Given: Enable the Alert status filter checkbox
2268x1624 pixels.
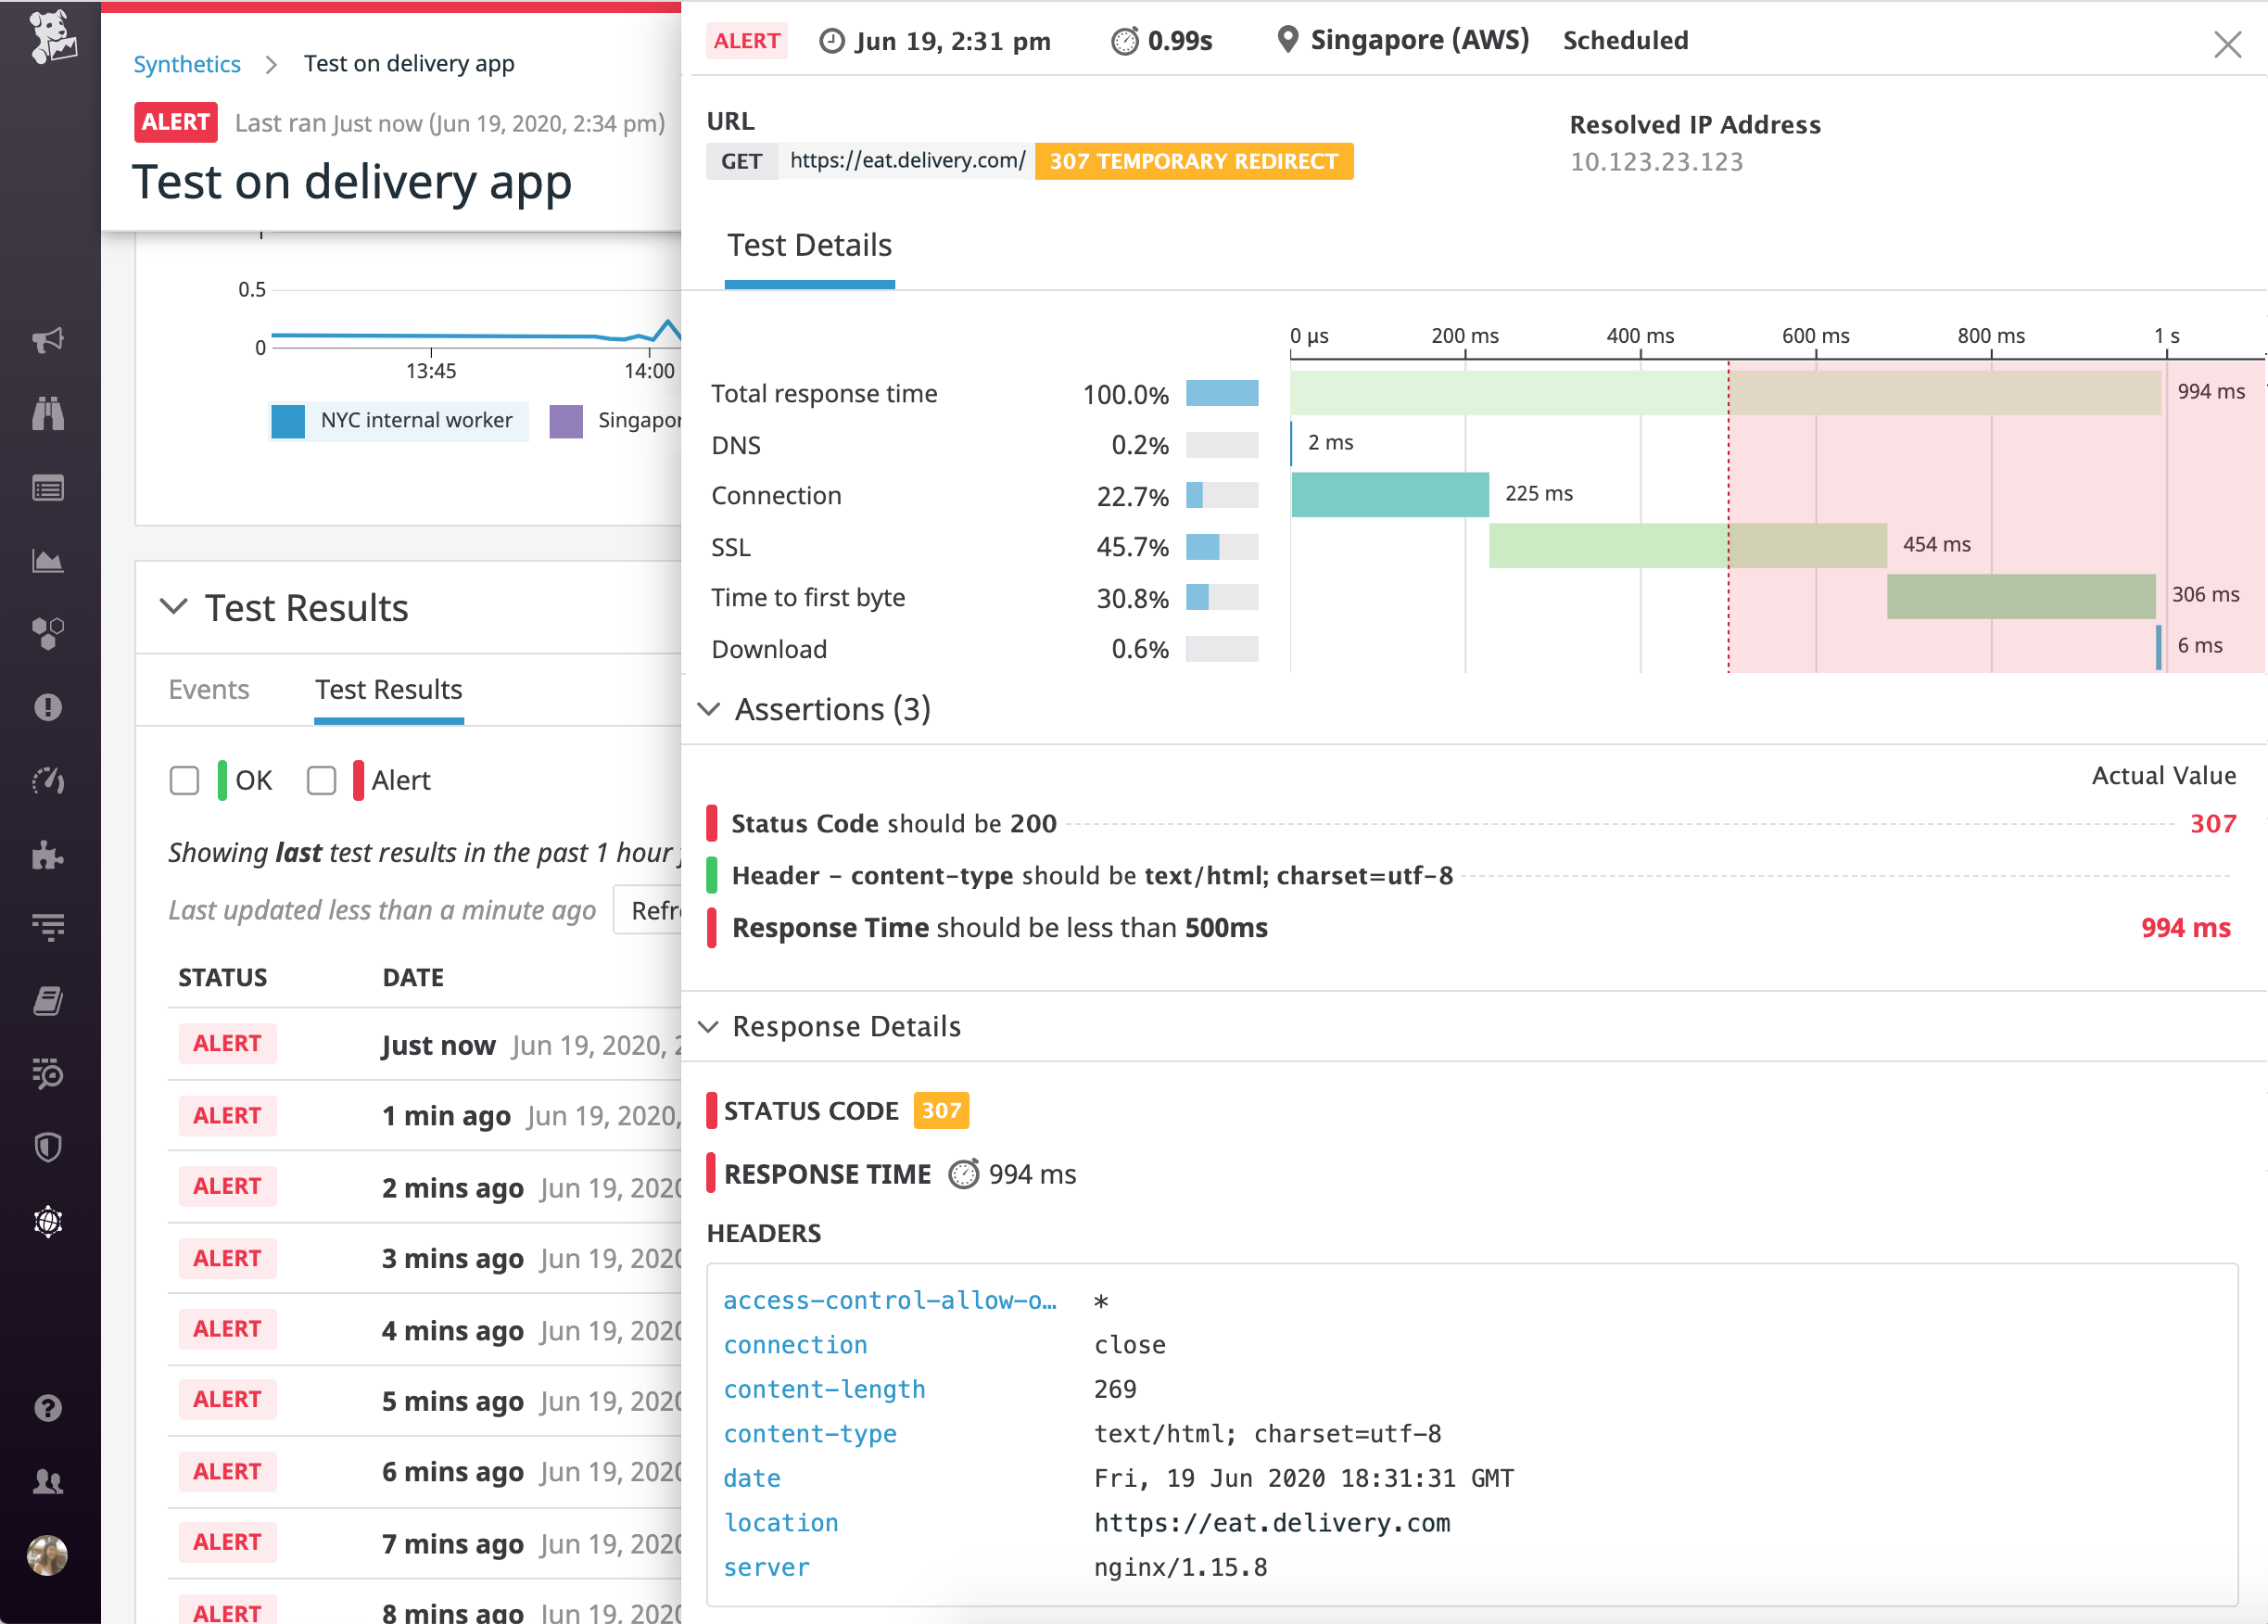Looking at the screenshot, I should 321,780.
